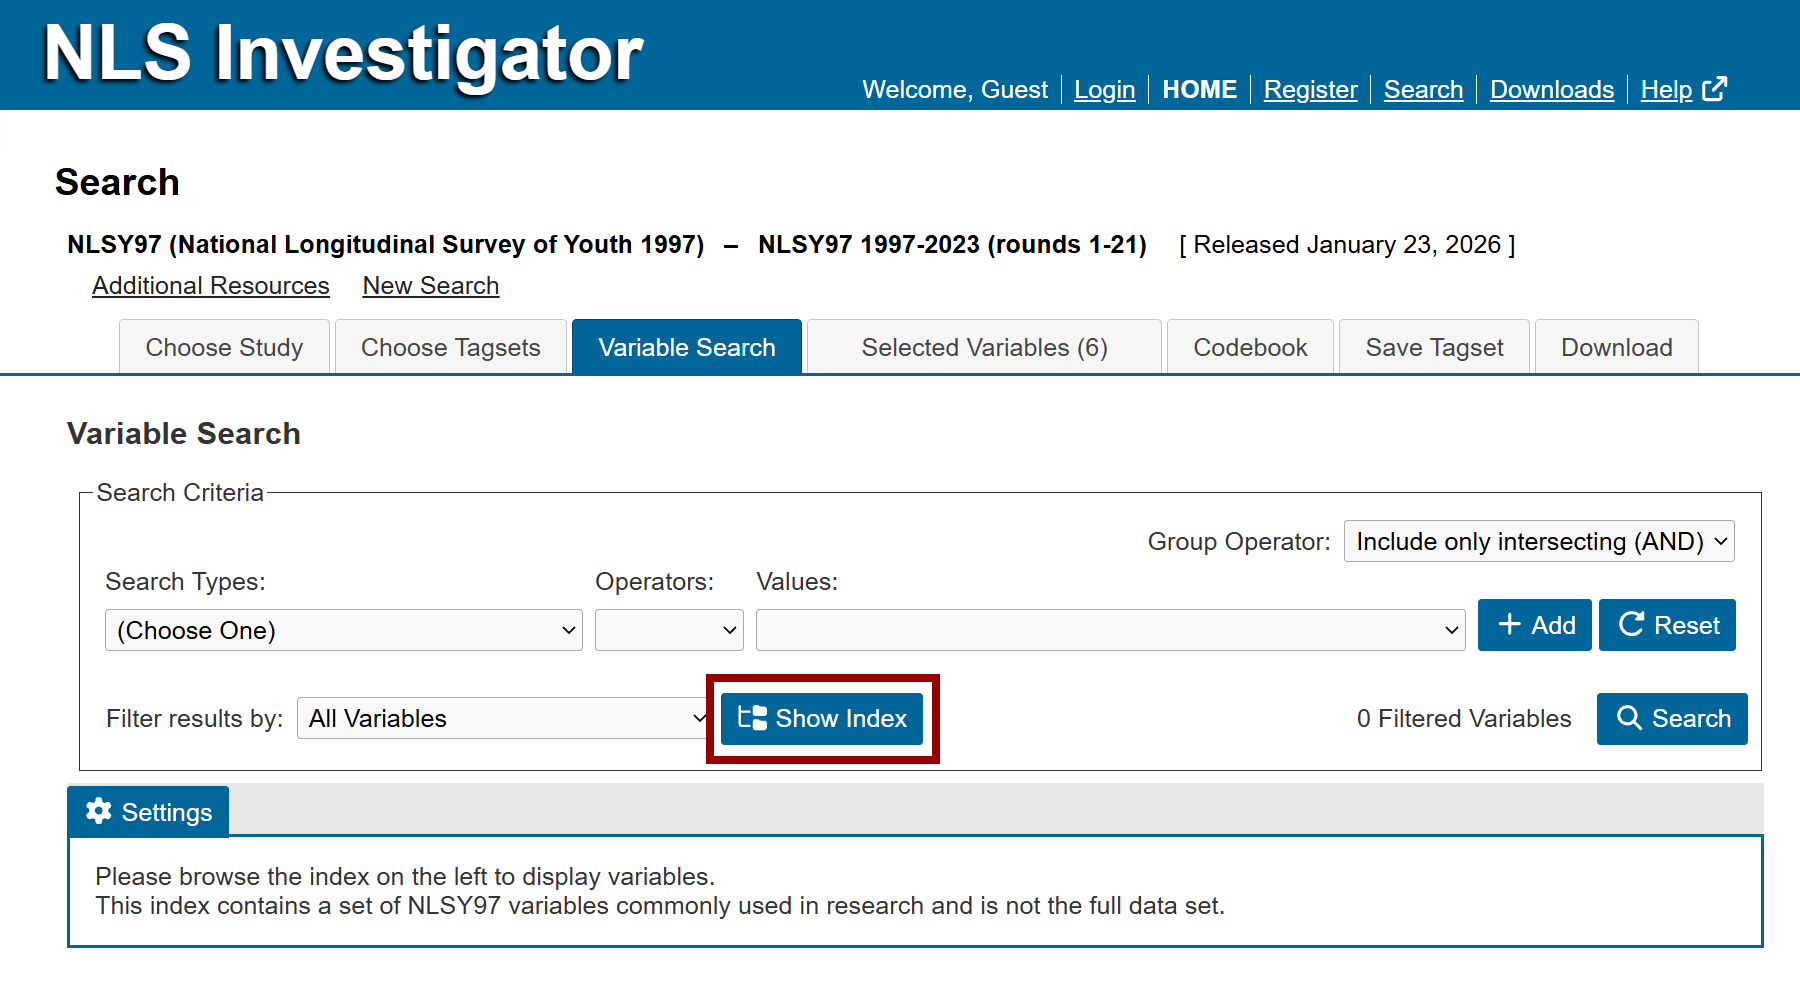Viewport: 1800px width, 990px height.
Task: Open the Download tab
Action: point(1616,347)
